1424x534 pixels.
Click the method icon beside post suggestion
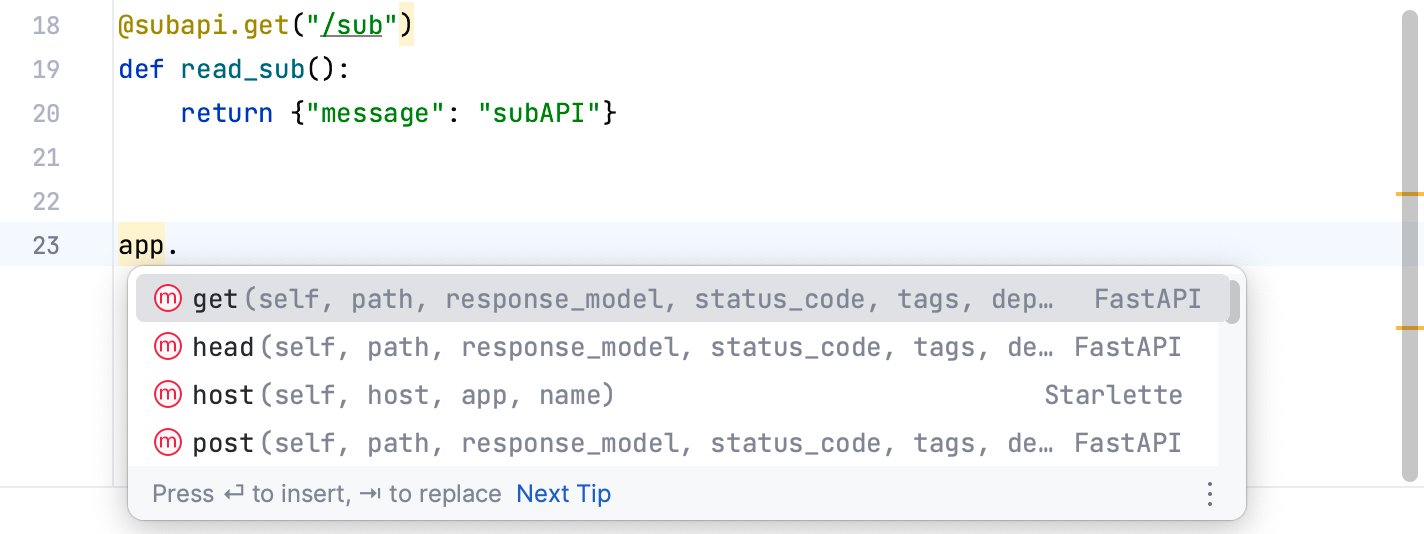click(168, 443)
